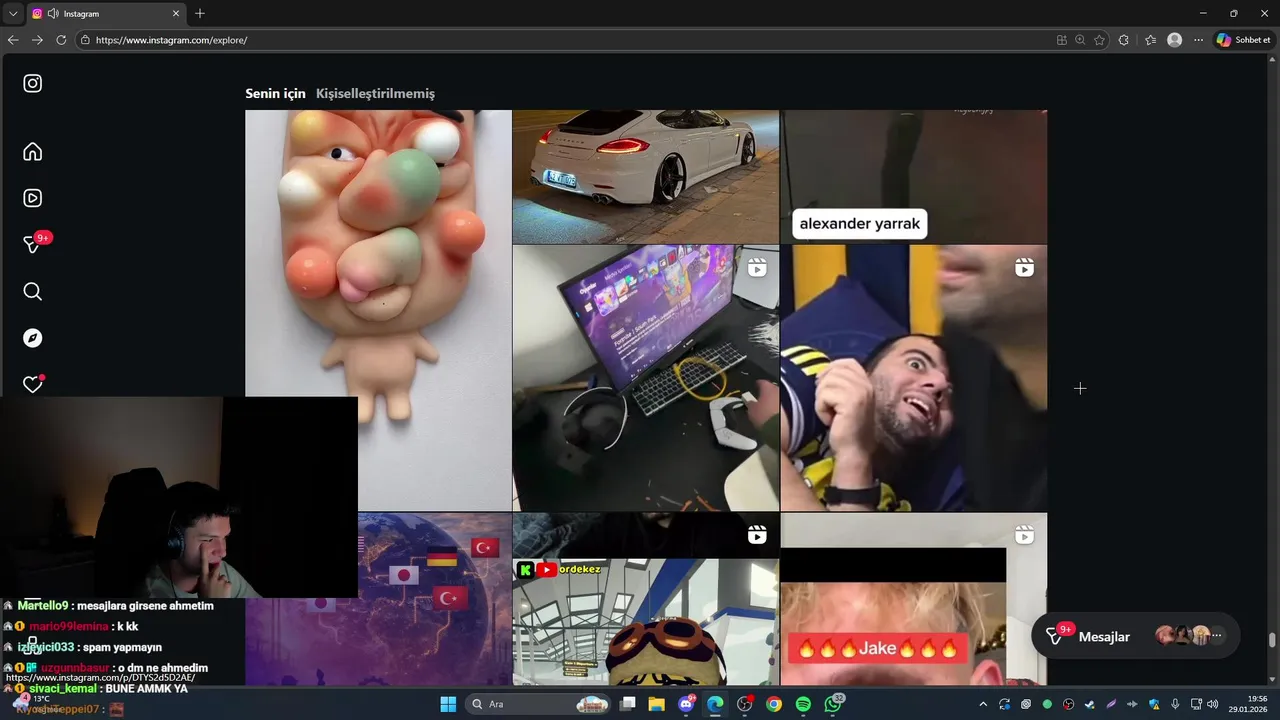The width and height of the screenshot is (1280, 720).
Task: Click the Instagram logo in sidebar
Action: [33, 84]
